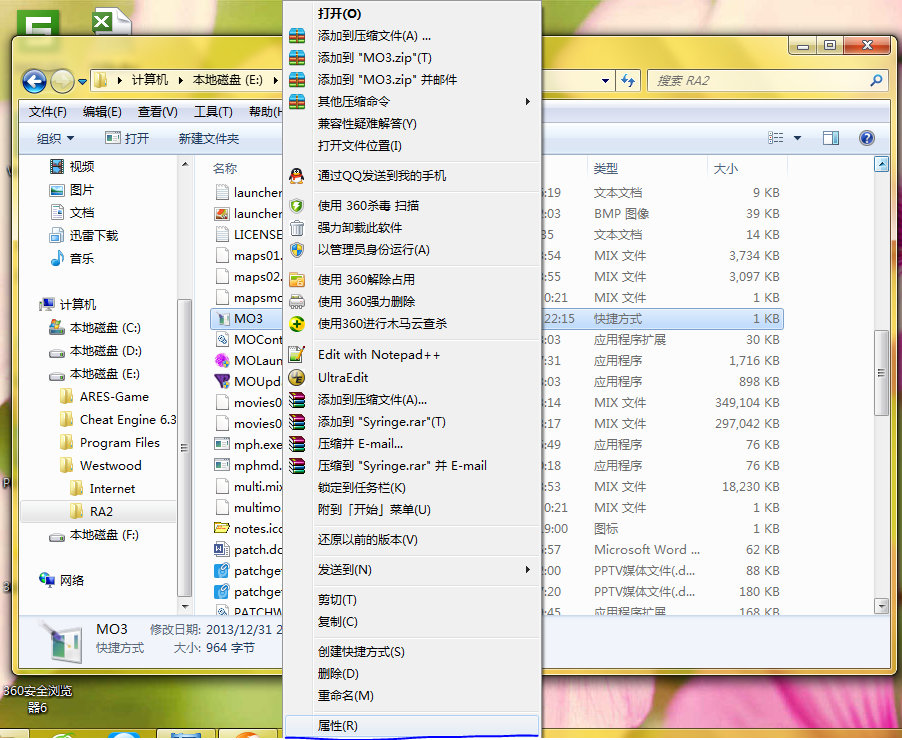Viewport: 902px width, 740px height.
Task: Click the search box labeled 搜索 RA2
Action: click(766, 81)
